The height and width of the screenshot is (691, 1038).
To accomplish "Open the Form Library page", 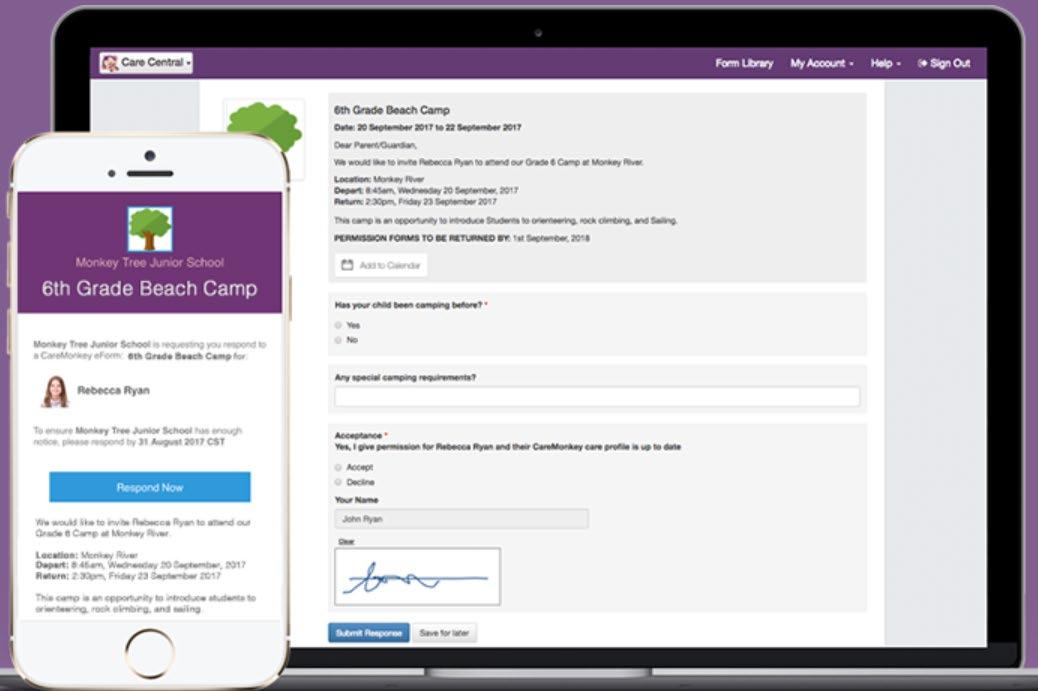I will coord(744,64).
